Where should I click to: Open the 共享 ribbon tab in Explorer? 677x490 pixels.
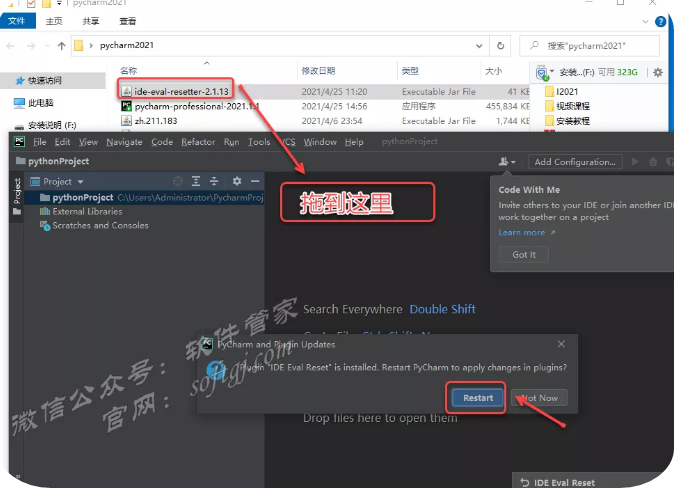click(x=91, y=21)
